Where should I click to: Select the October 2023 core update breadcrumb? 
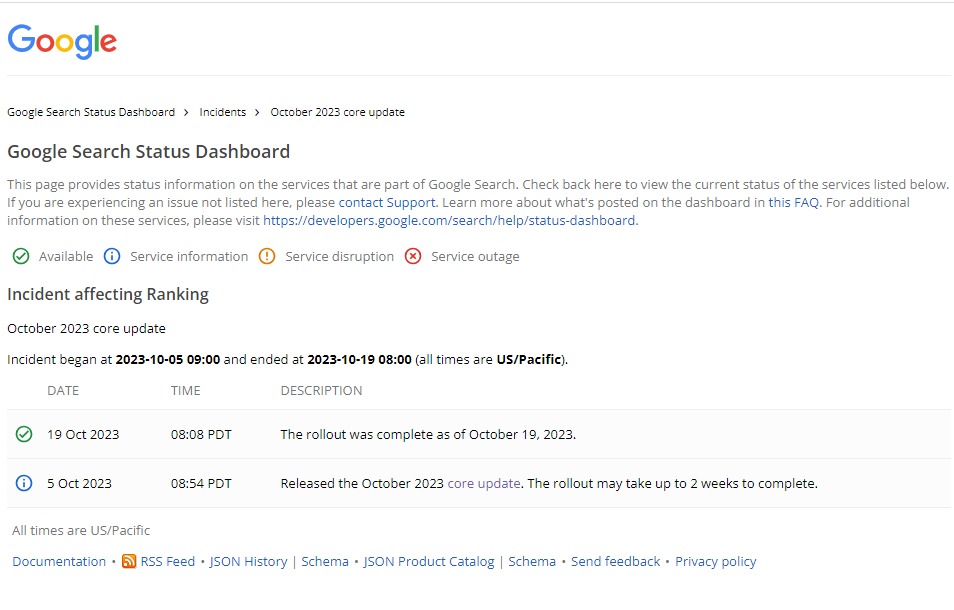[338, 113]
